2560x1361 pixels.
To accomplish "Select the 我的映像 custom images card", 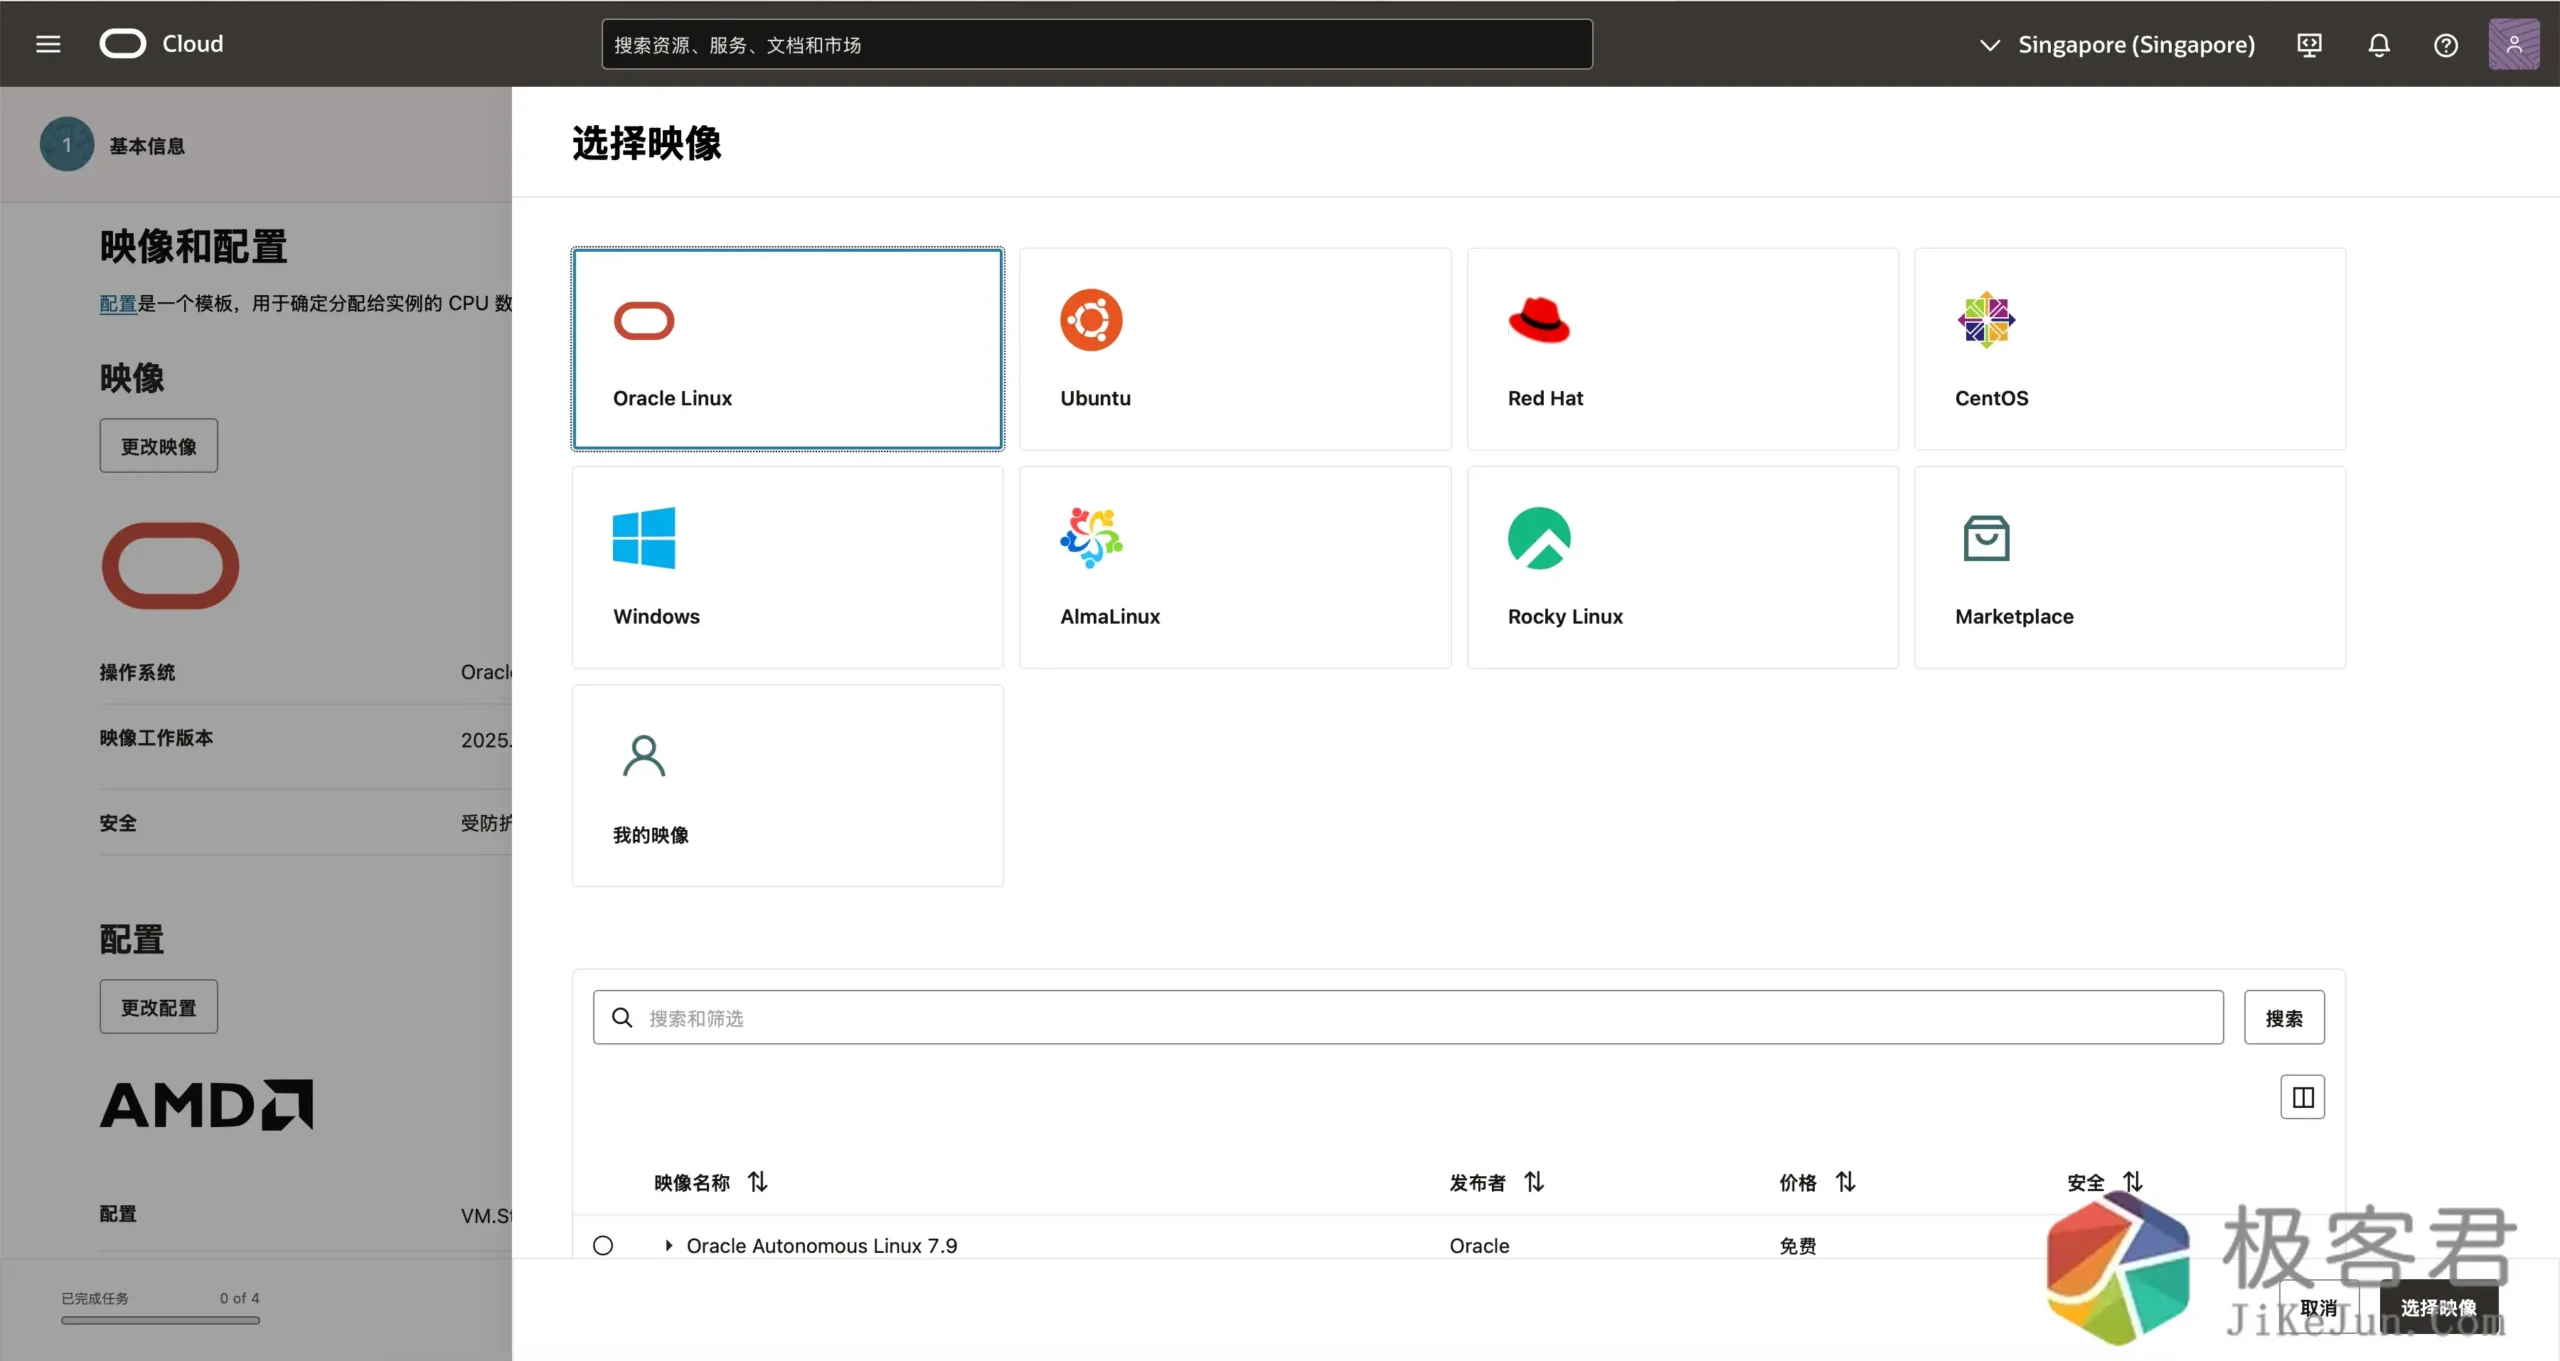I will pos(788,785).
